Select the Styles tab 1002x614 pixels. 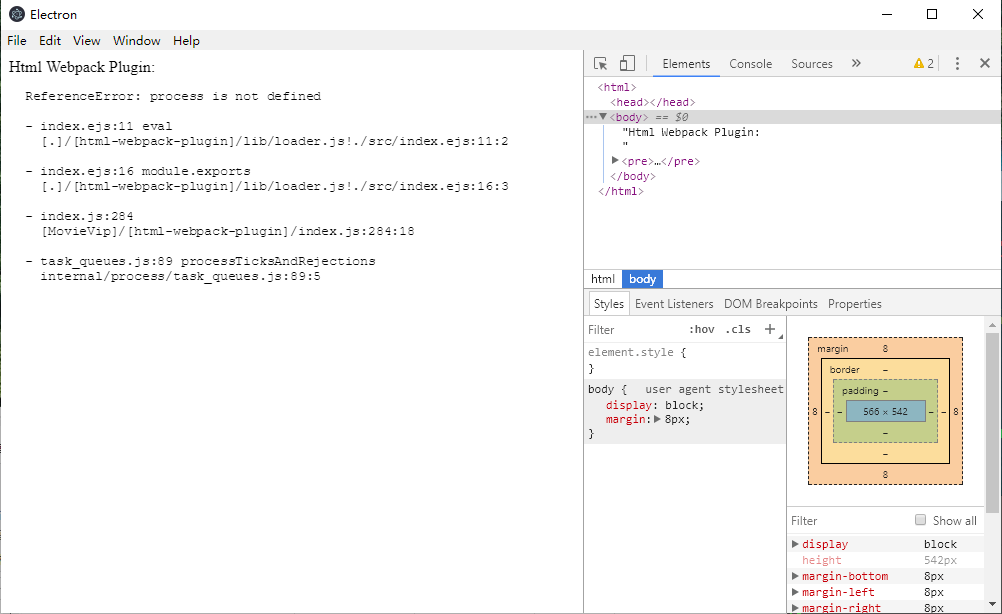(608, 304)
